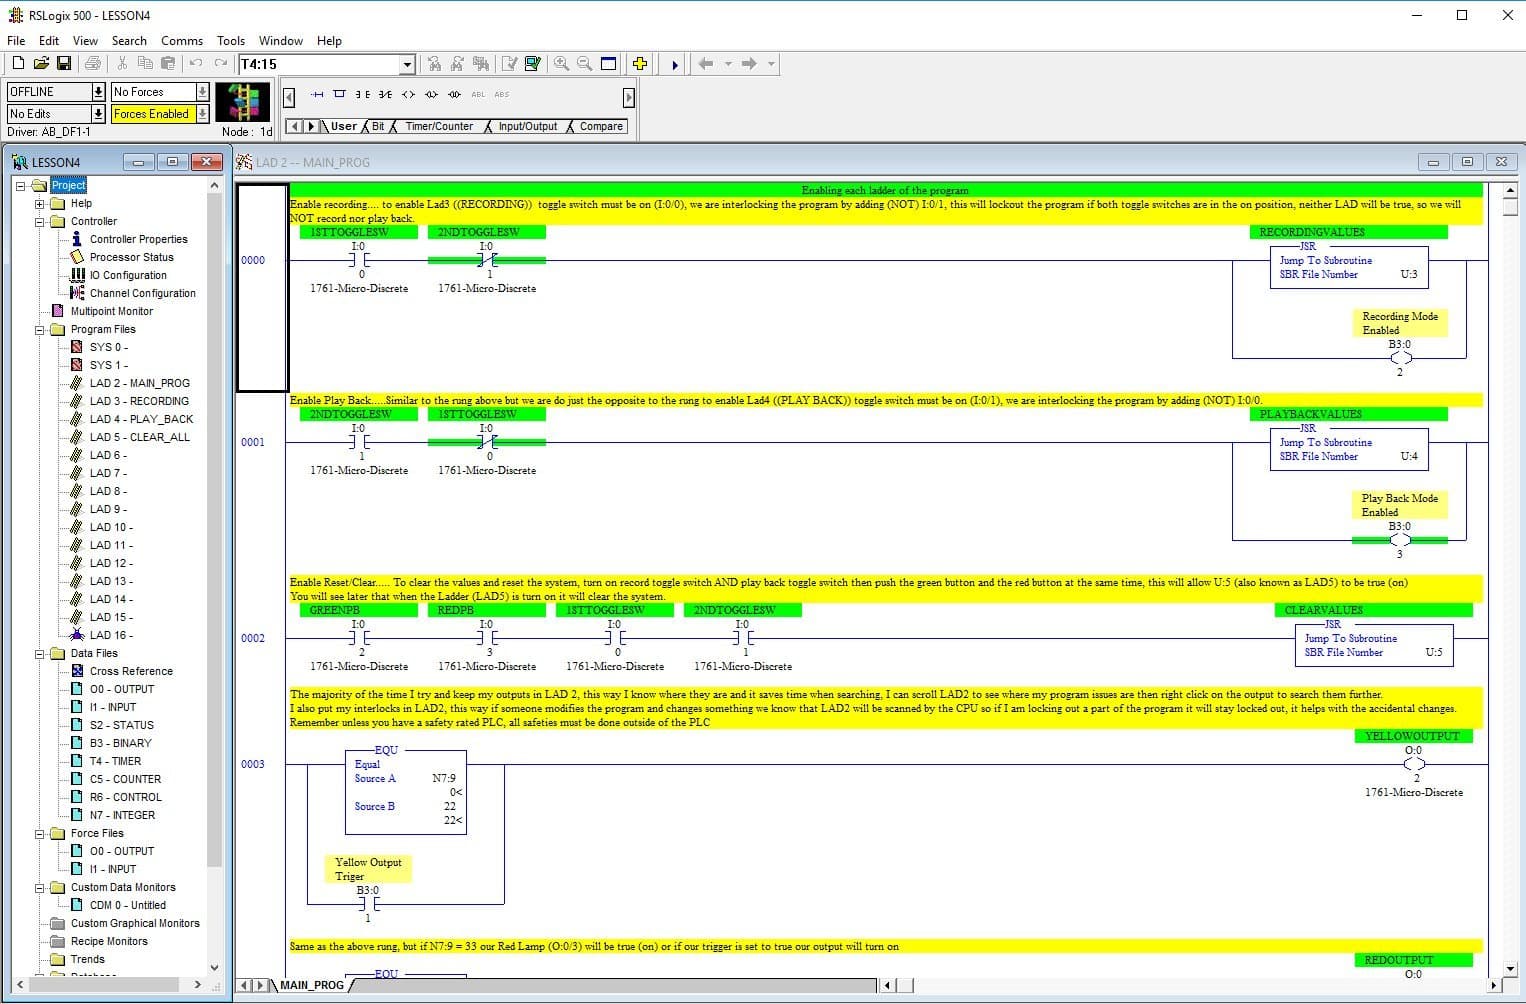Open the OFFLINE mode dropdown

(98, 91)
